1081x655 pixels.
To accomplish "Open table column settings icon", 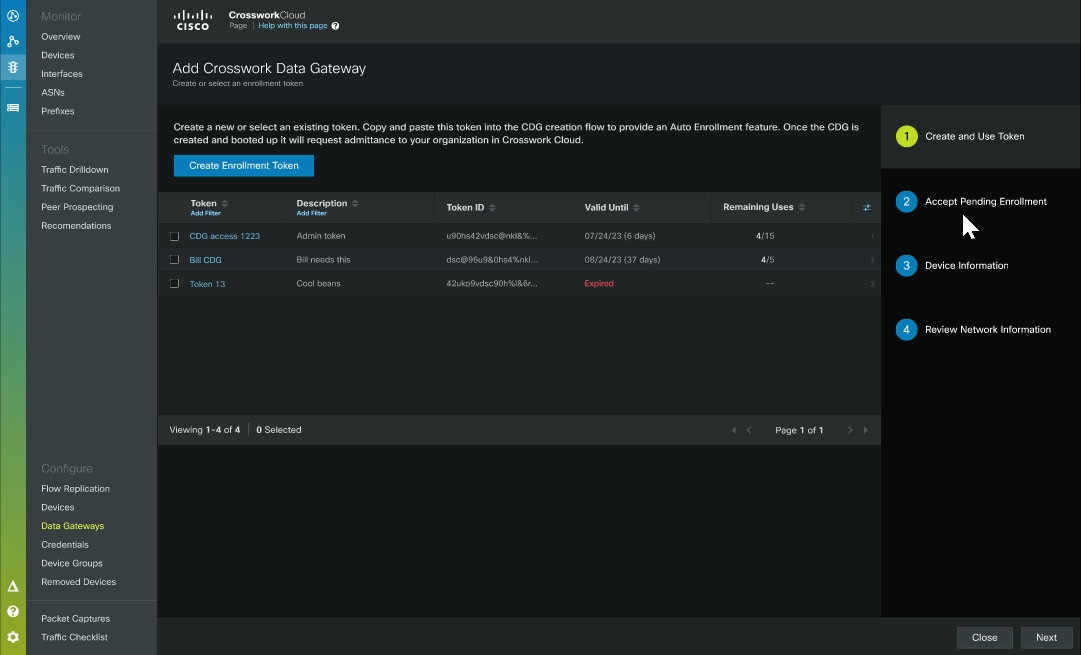I will point(867,208).
